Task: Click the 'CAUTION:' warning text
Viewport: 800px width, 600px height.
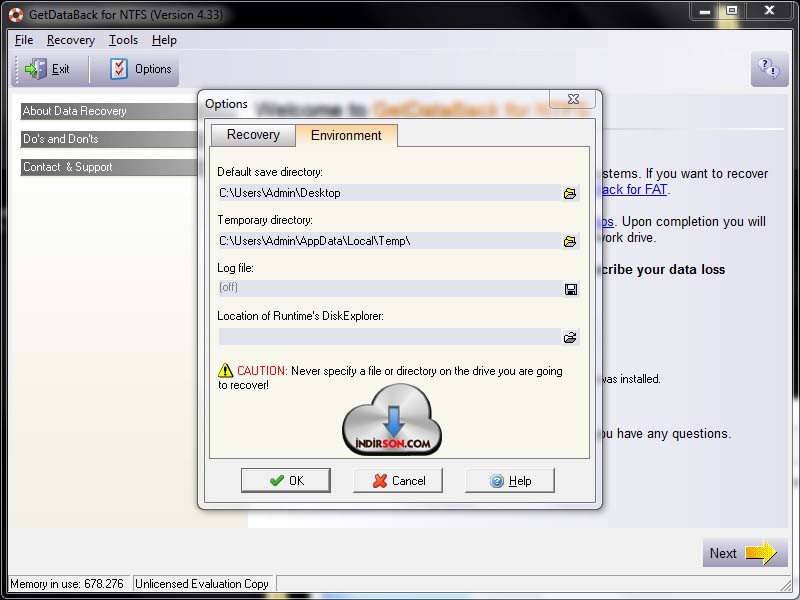Action: [262, 371]
